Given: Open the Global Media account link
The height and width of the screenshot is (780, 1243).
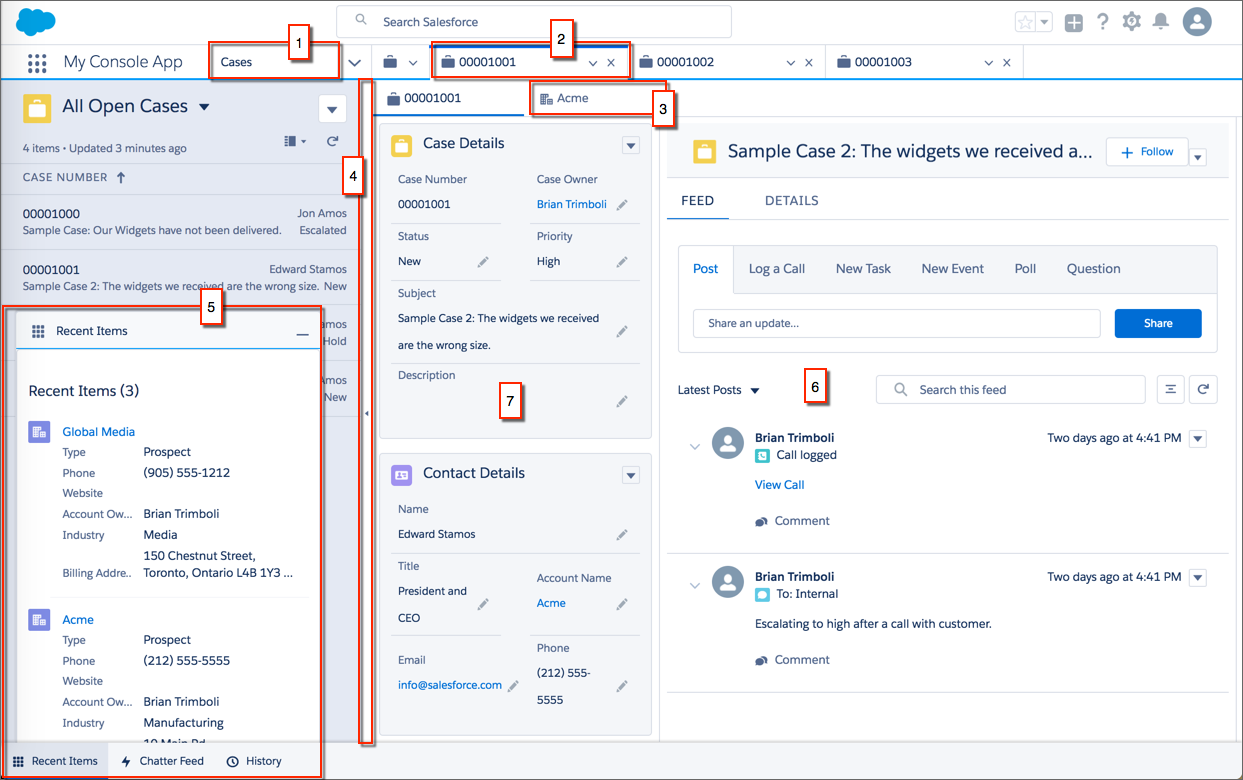Looking at the screenshot, I should [98, 432].
